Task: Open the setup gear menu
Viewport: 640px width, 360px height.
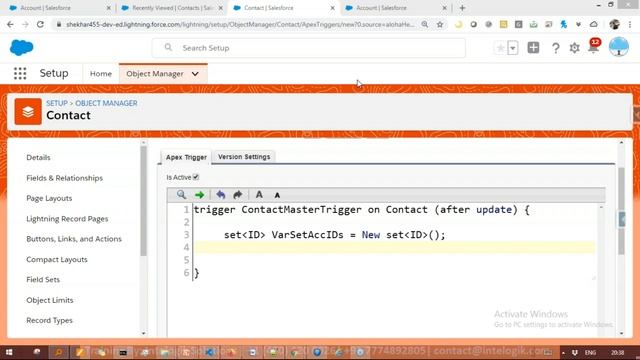Action: coord(574,48)
